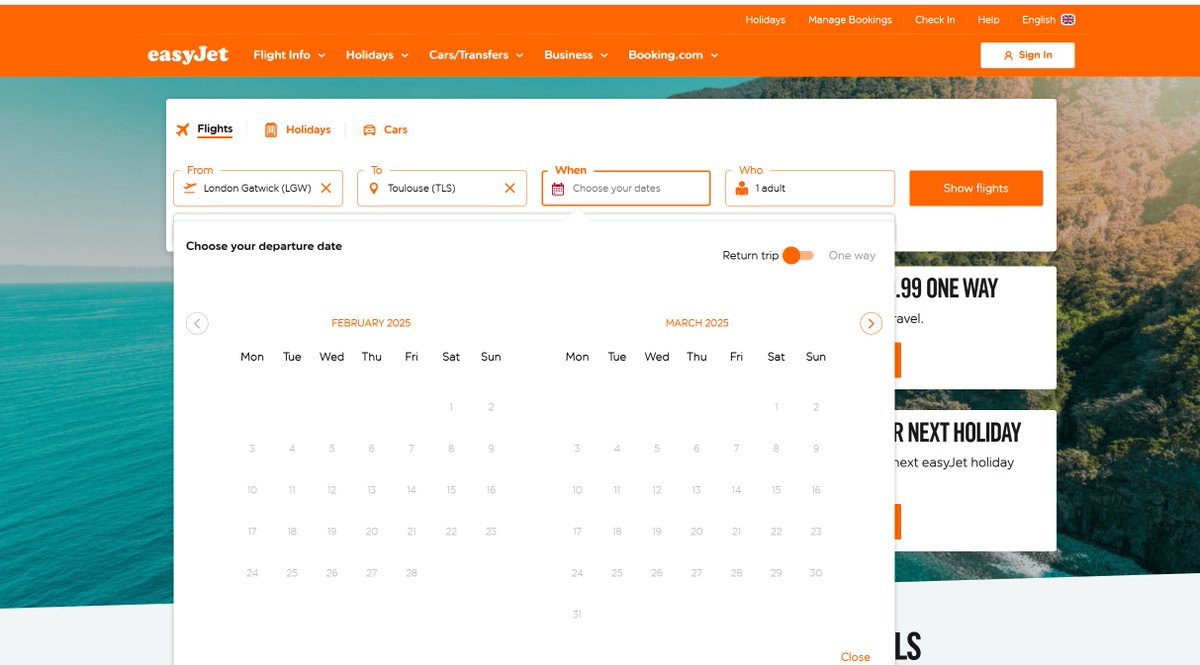Click the From airport input field
This screenshot has width=1200, height=665.
point(258,188)
